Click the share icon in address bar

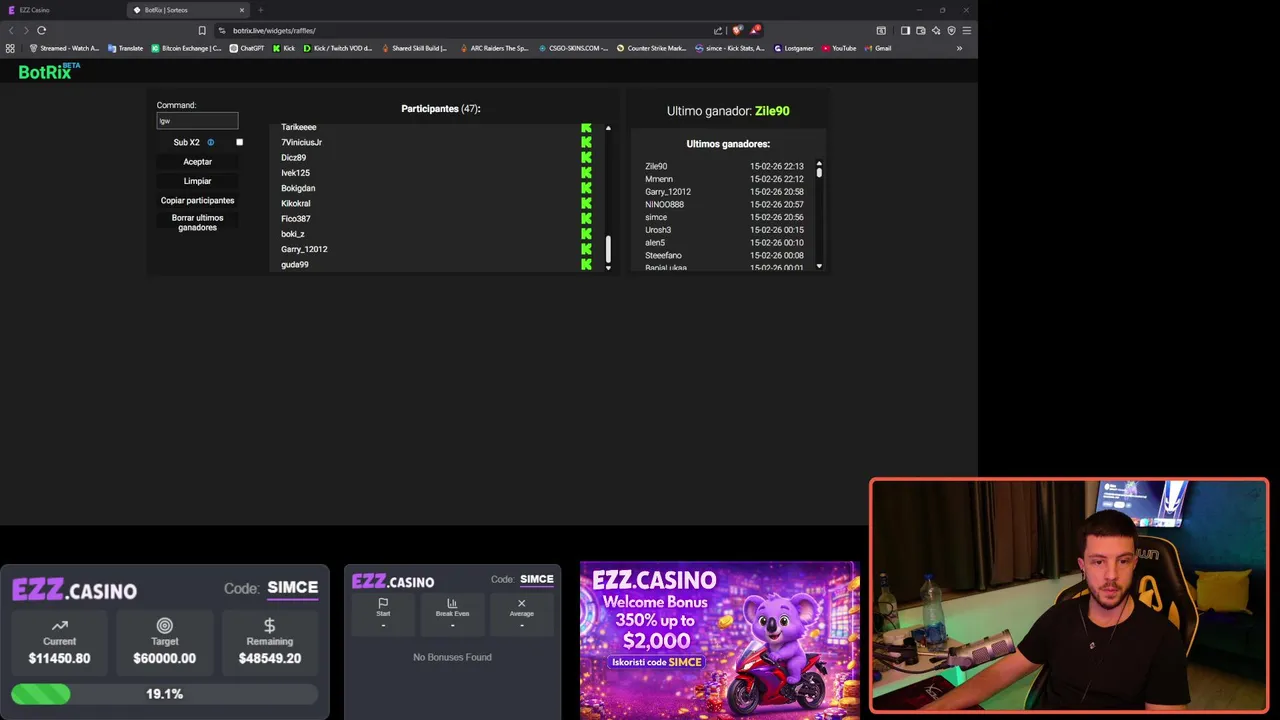tap(718, 30)
